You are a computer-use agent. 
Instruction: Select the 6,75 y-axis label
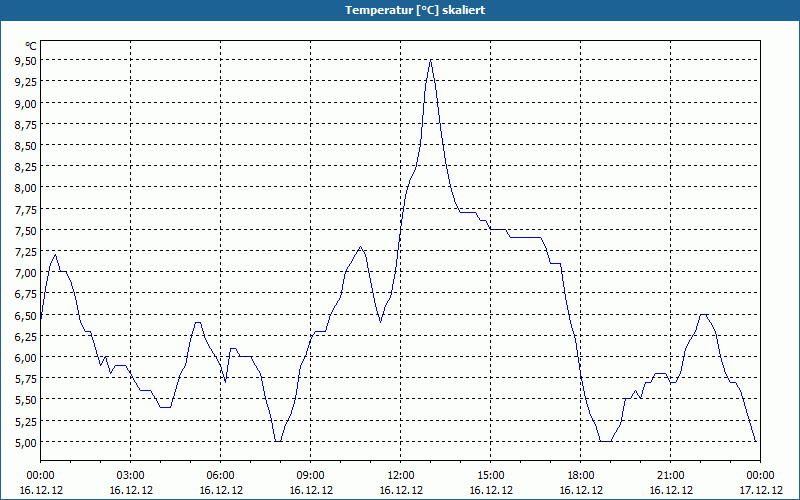point(27,293)
